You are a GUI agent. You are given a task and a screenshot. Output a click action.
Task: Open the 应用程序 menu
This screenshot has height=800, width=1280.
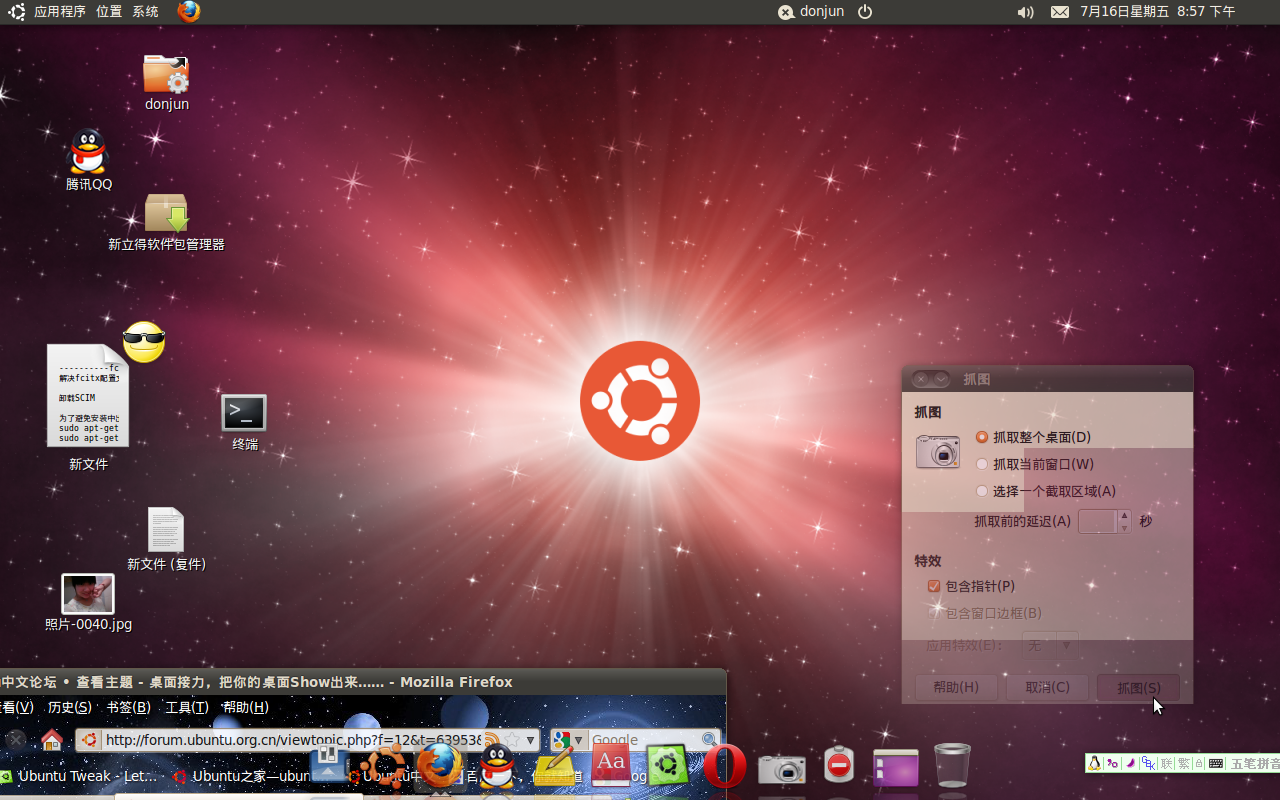[60, 12]
